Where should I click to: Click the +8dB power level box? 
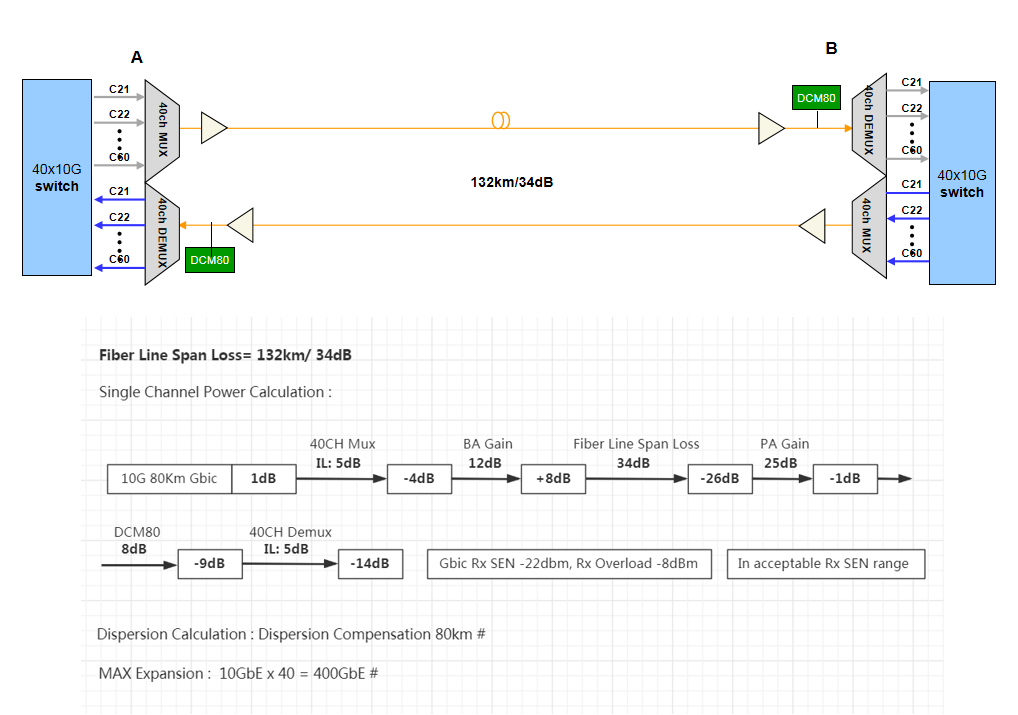click(x=553, y=479)
